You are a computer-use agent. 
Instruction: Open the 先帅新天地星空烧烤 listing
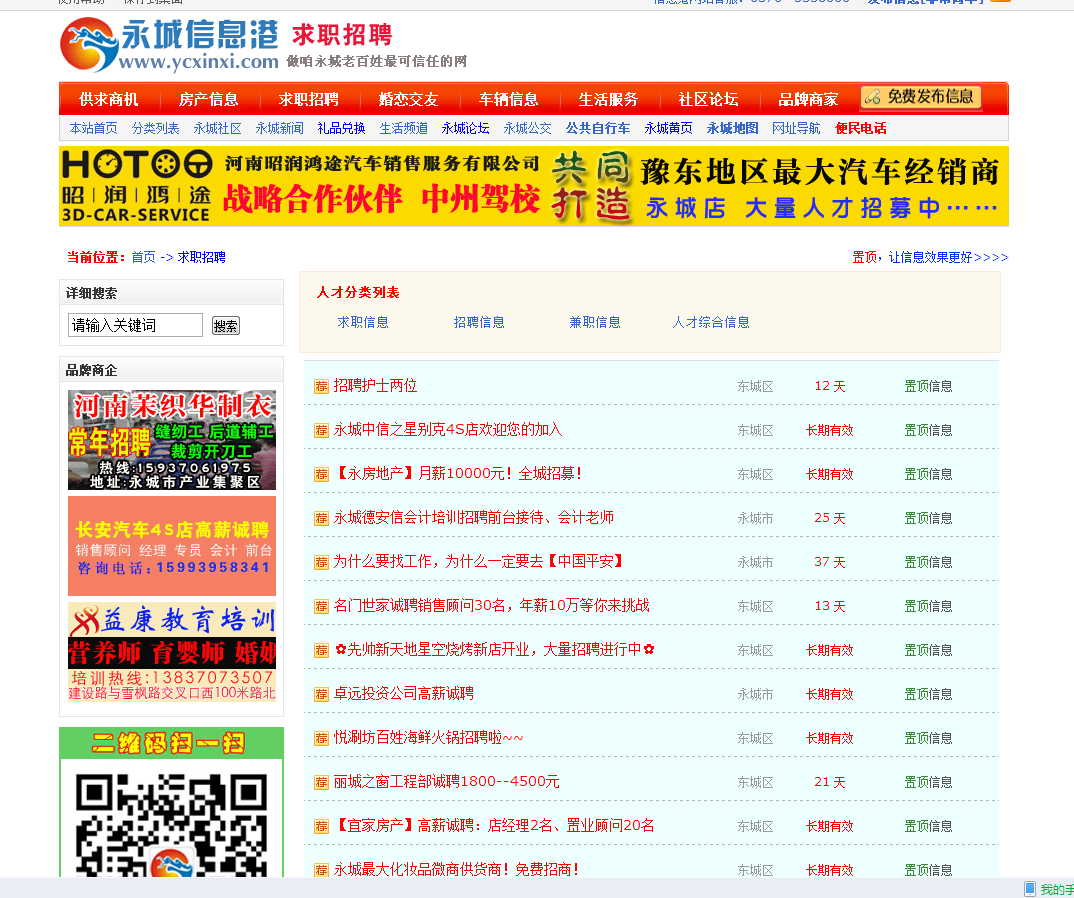(x=495, y=649)
